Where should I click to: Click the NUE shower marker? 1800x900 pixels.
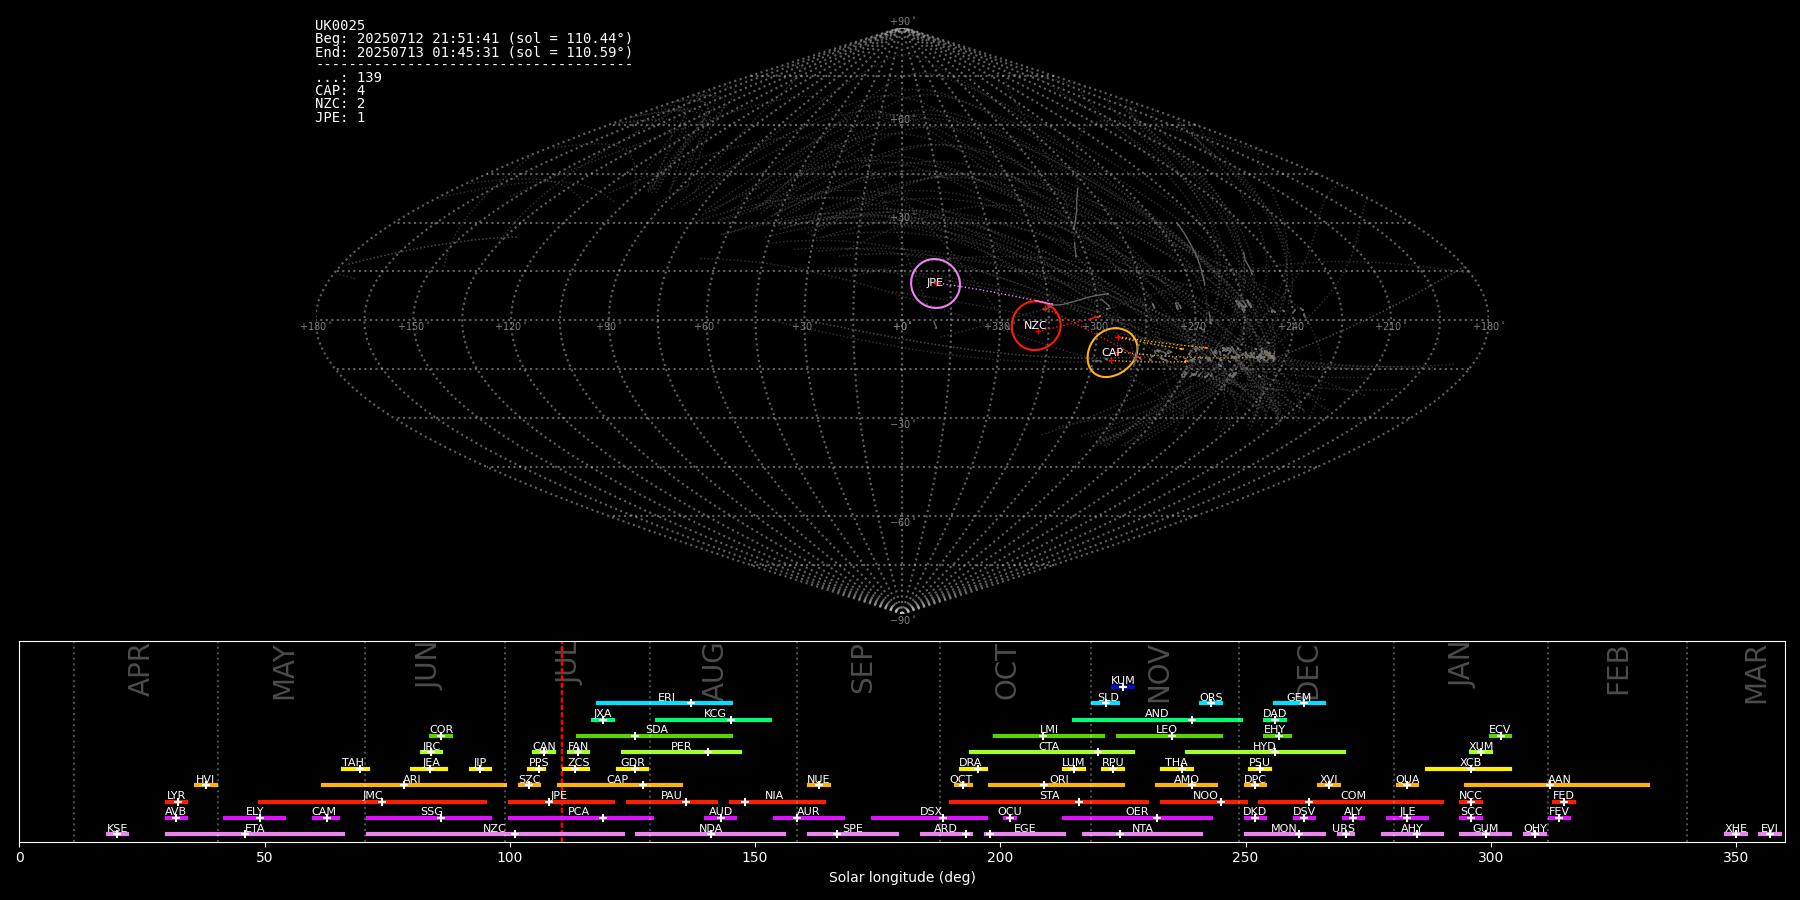click(818, 785)
